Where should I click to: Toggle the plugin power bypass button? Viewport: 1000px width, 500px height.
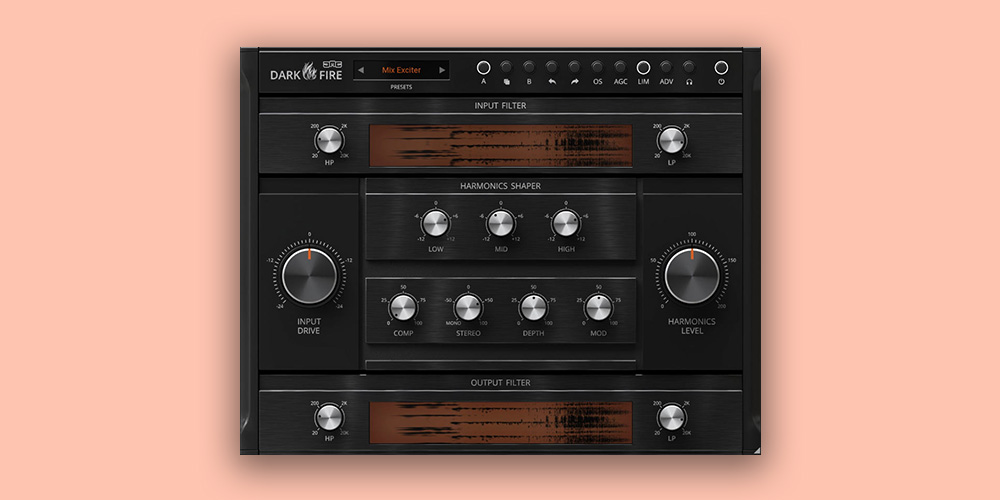point(721,67)
